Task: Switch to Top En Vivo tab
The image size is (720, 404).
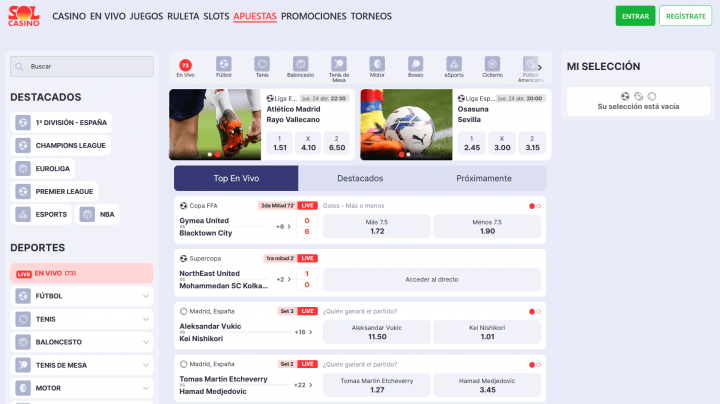Action: tap(236, 178)
